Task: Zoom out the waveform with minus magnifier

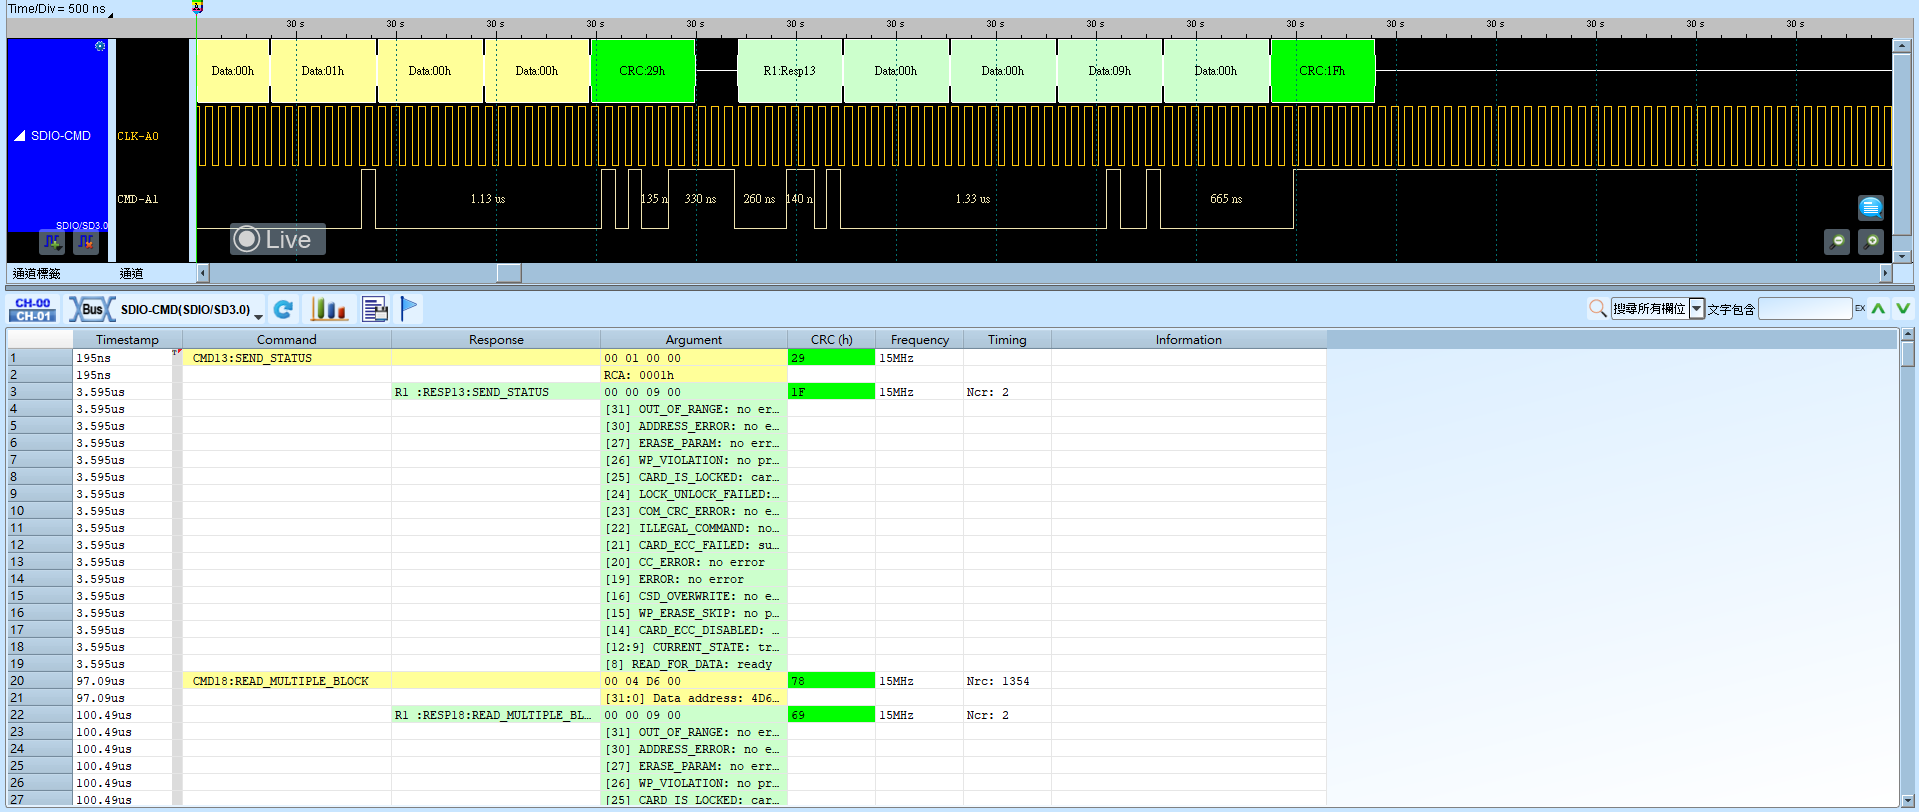Action: tap(1837, 242)
